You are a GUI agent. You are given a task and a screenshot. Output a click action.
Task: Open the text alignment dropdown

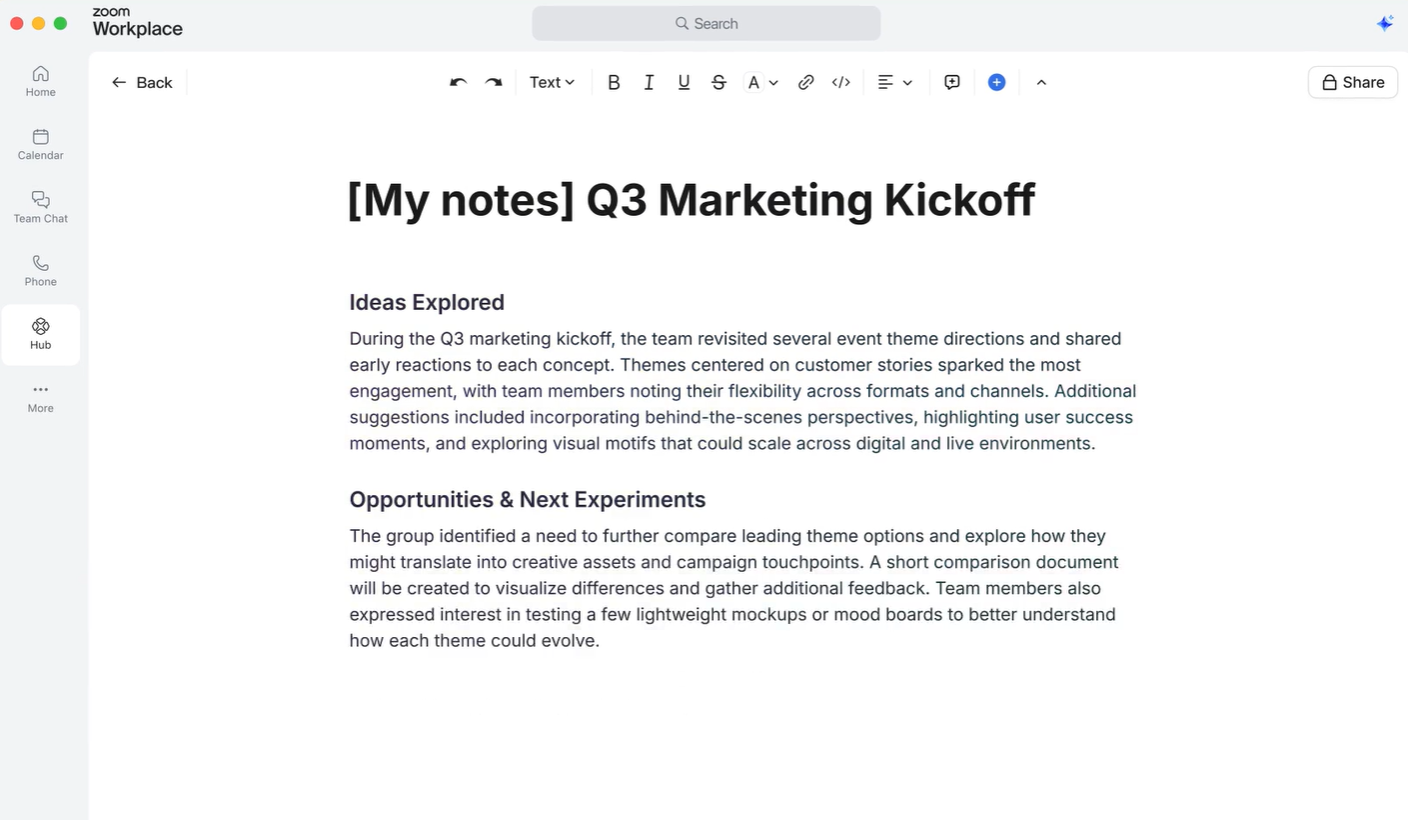[895, 82]
